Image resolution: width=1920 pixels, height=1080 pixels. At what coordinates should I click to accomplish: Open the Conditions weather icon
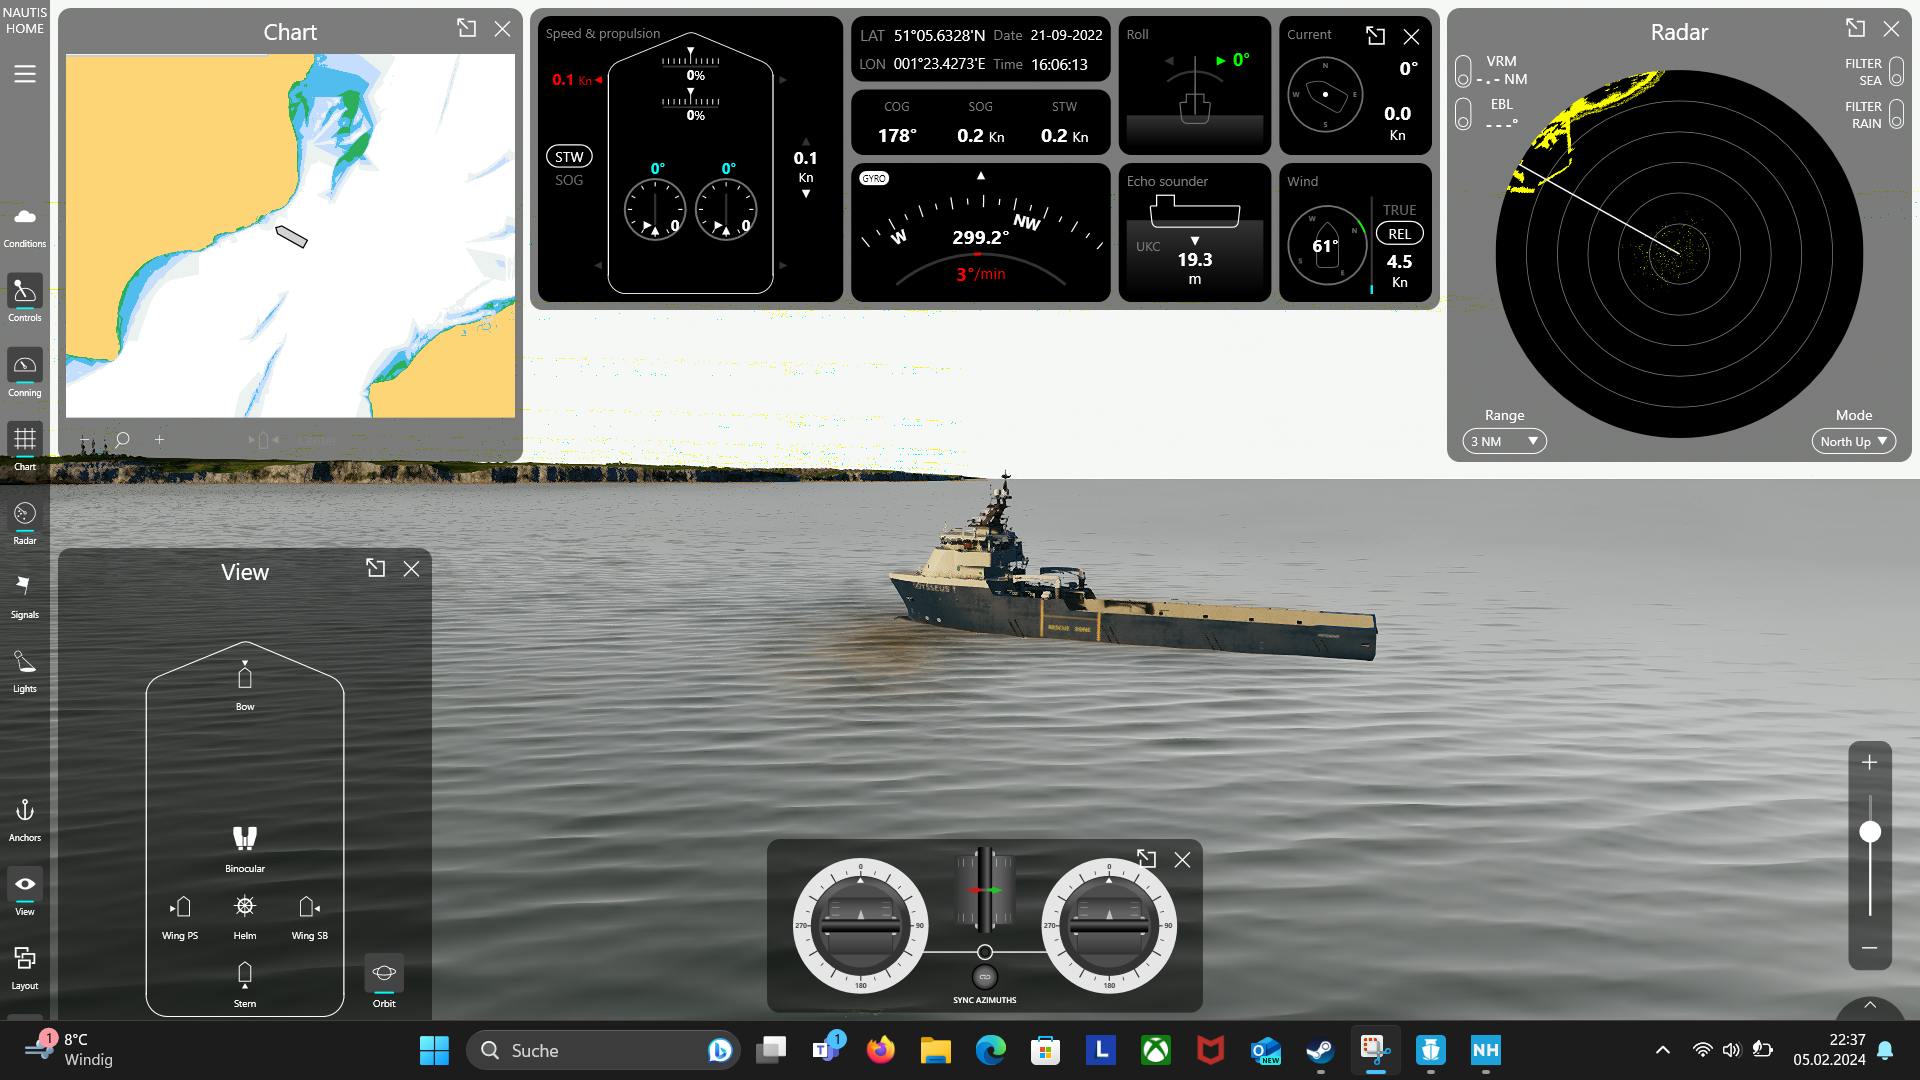tap(24, 217)
